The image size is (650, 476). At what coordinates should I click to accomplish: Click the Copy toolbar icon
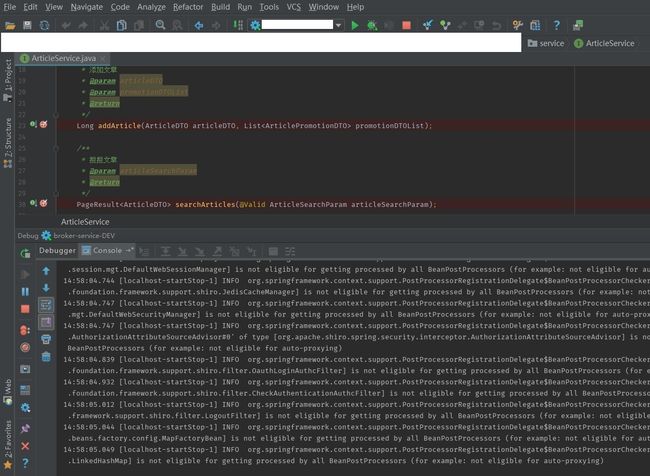[x=121, y=25]
